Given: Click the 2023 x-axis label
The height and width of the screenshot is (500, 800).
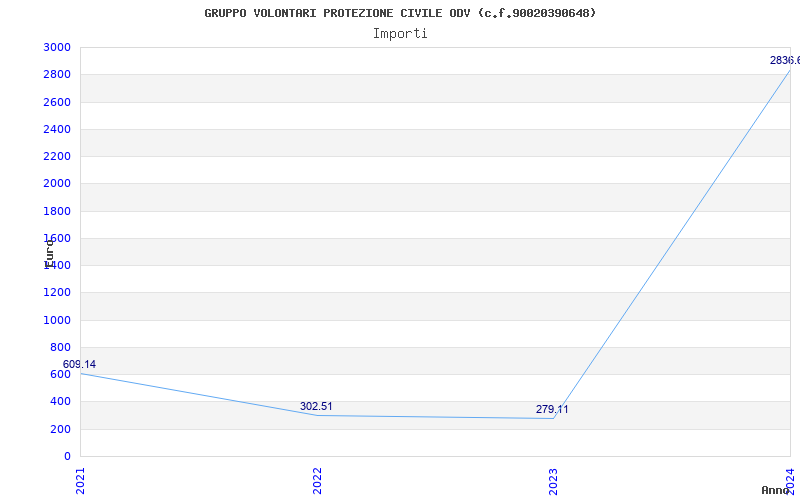Looking at the screenshot, I should coord(554,481).
